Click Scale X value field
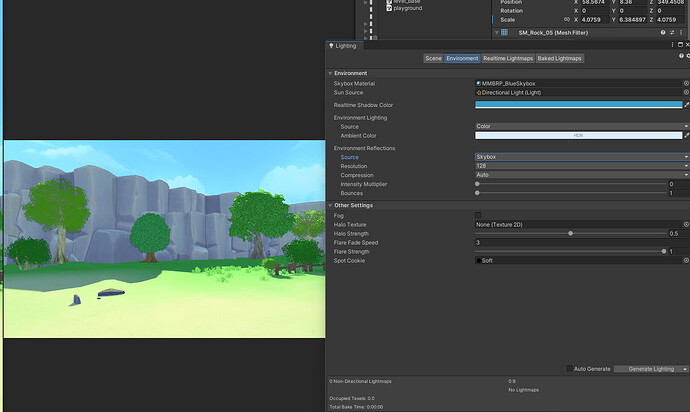Image resolution: width=690 pixels, height=412 pixels. 595,19
